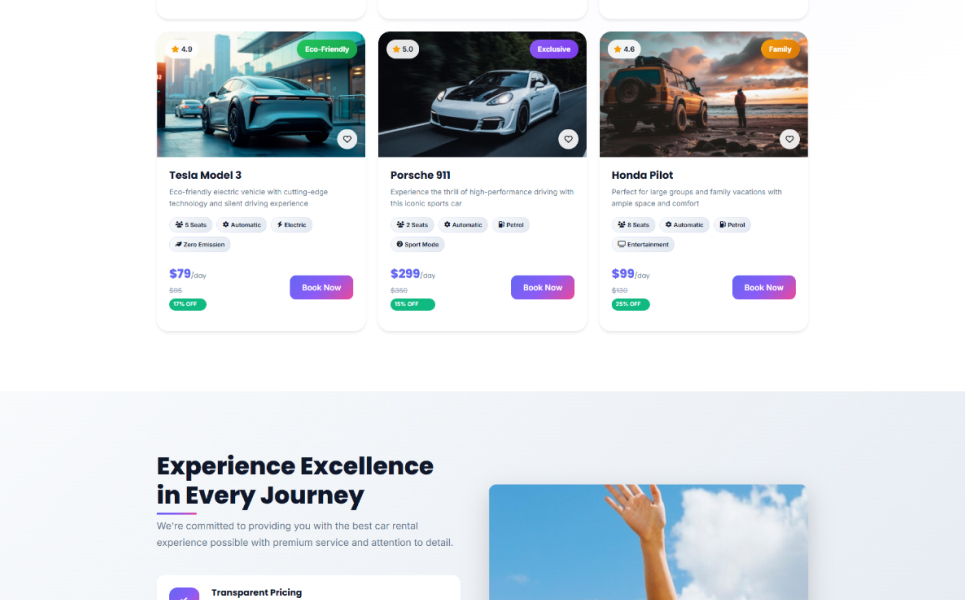Click the Transparent Pricing check icon

(x=184, y=594)
